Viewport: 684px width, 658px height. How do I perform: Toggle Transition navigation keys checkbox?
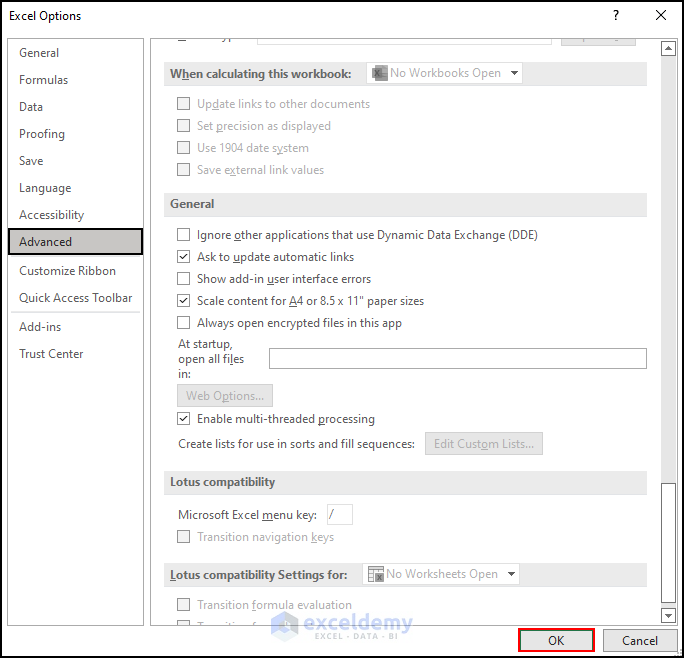click(x=184, y=537)
